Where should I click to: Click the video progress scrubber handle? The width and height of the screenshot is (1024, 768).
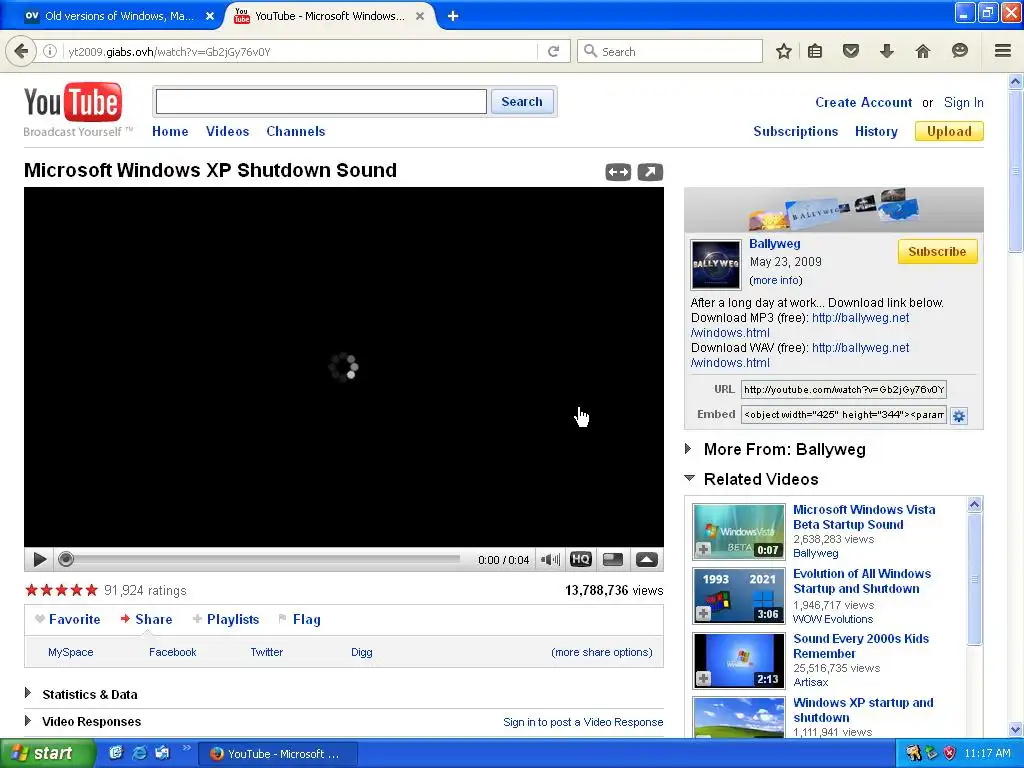click(65, 559)
